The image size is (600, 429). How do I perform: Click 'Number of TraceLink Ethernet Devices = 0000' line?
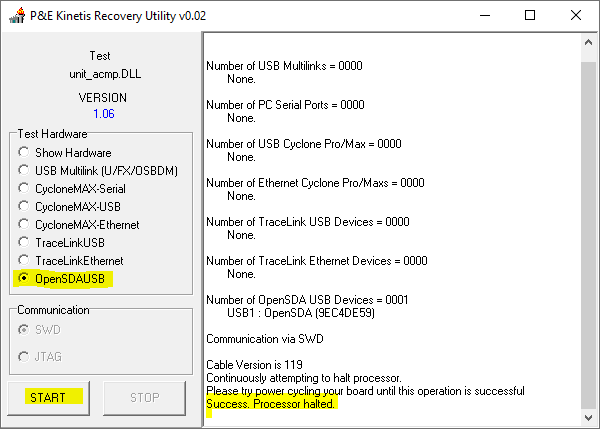tap(317, 261)
